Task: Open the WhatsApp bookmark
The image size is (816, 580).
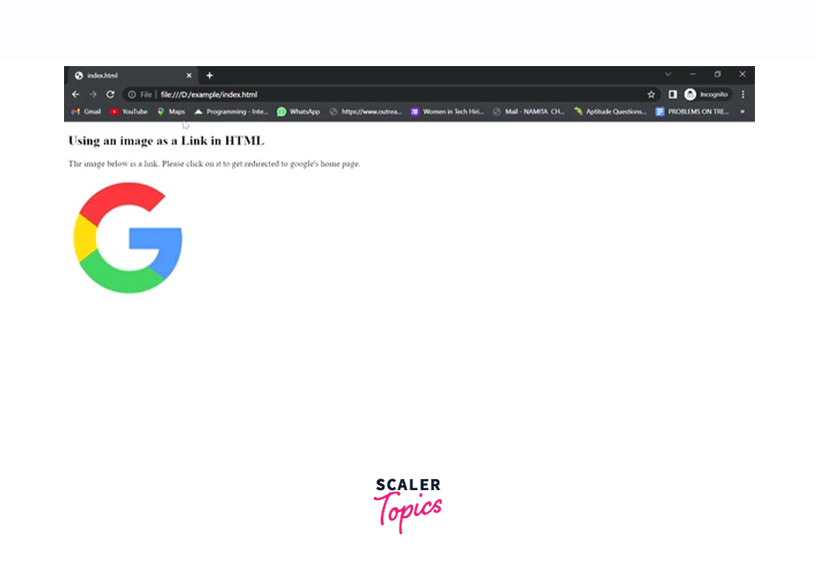Action: (x=299, y=111)
